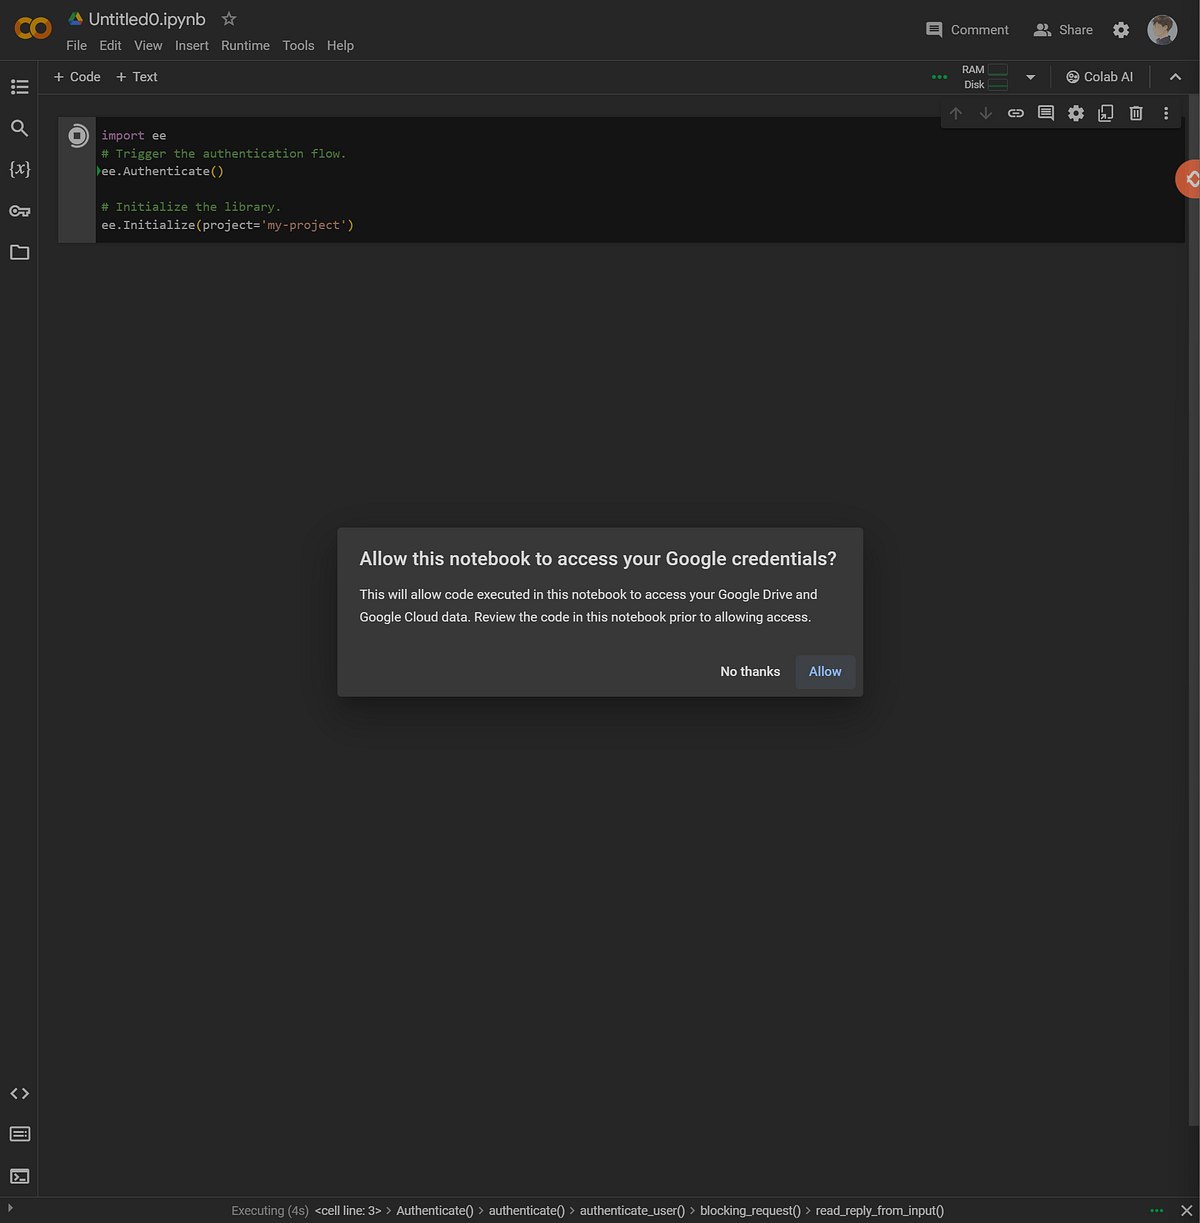Open the table of contents panel
This screenshot has height=1223, width=1200.
click(x=19, y=87)
